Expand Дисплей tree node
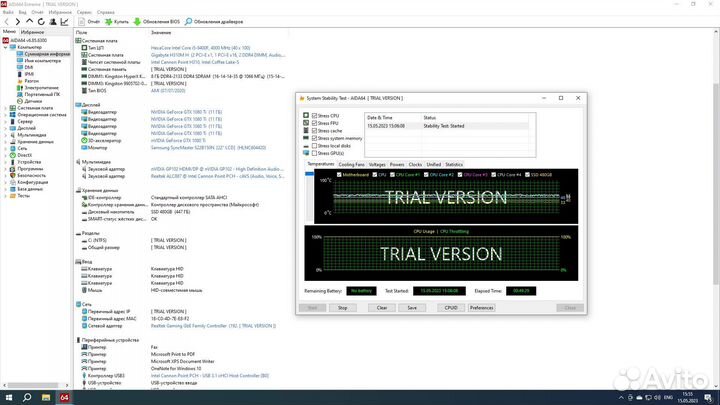The width and height of the screenshot is (720, 405). [x=6, y=128]
